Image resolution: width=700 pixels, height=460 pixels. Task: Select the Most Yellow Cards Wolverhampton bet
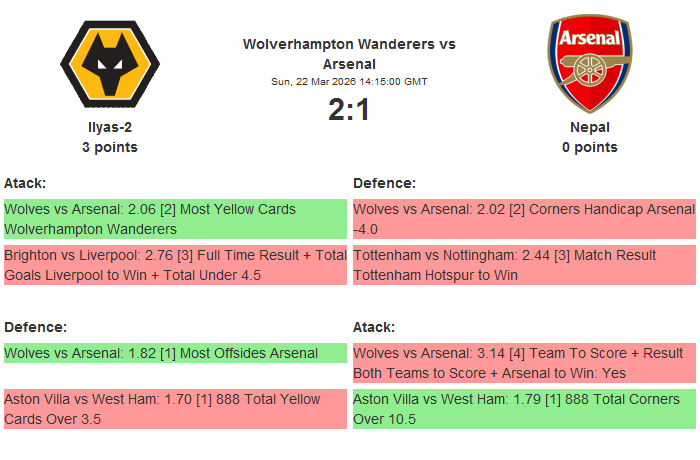(x=175, y=219)
